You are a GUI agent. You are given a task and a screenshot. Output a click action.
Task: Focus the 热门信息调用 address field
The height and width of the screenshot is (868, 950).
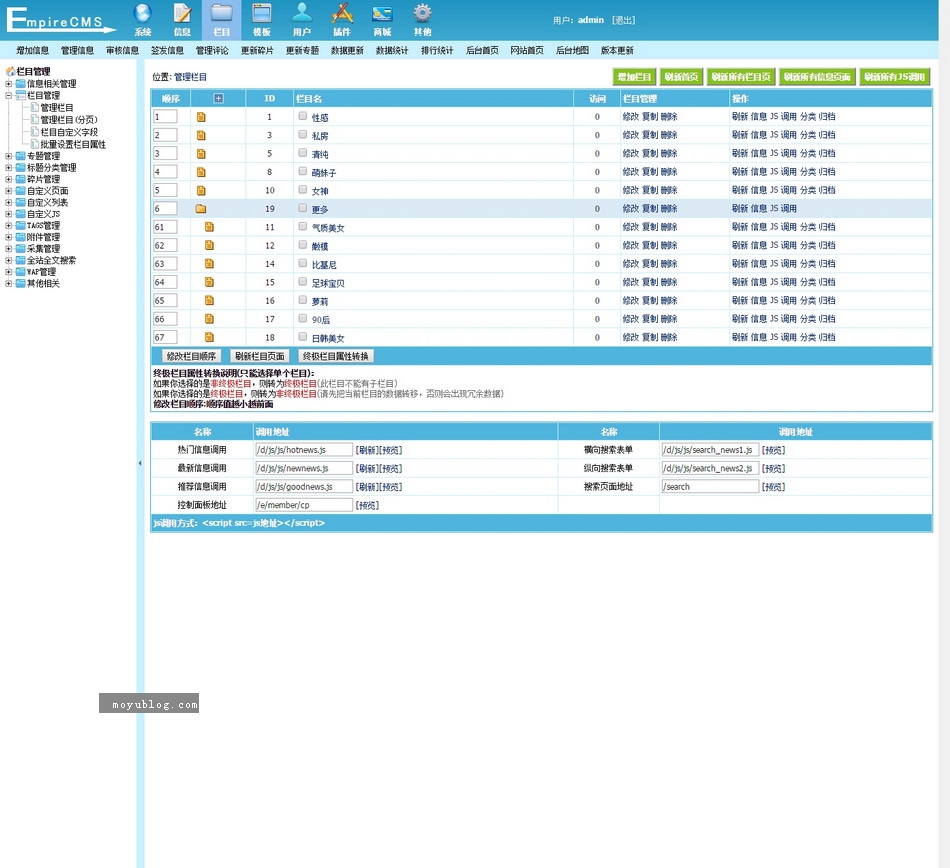[x=304, y=450]
